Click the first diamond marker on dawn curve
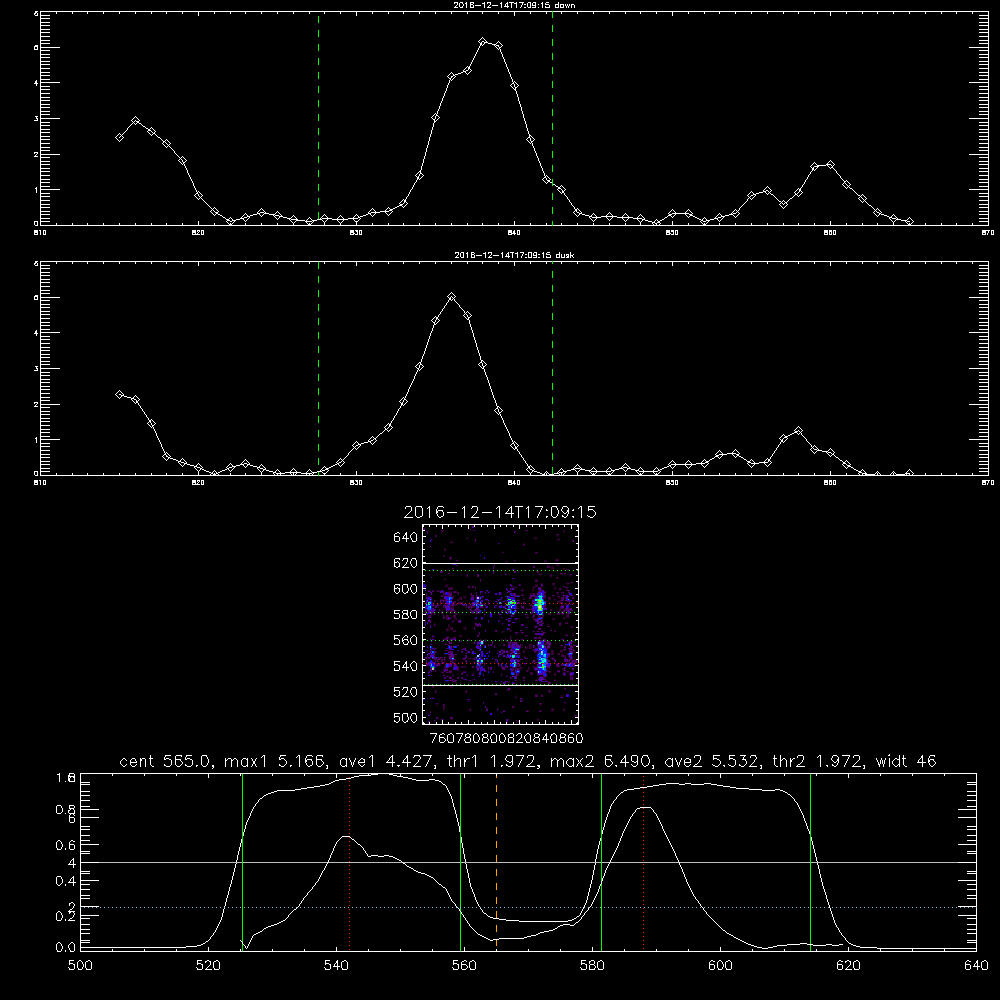 click(119, 137)
